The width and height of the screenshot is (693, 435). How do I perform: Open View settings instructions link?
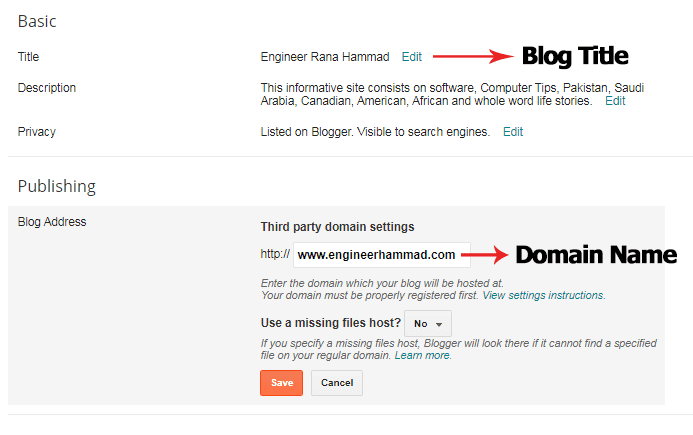pos(543,295)
